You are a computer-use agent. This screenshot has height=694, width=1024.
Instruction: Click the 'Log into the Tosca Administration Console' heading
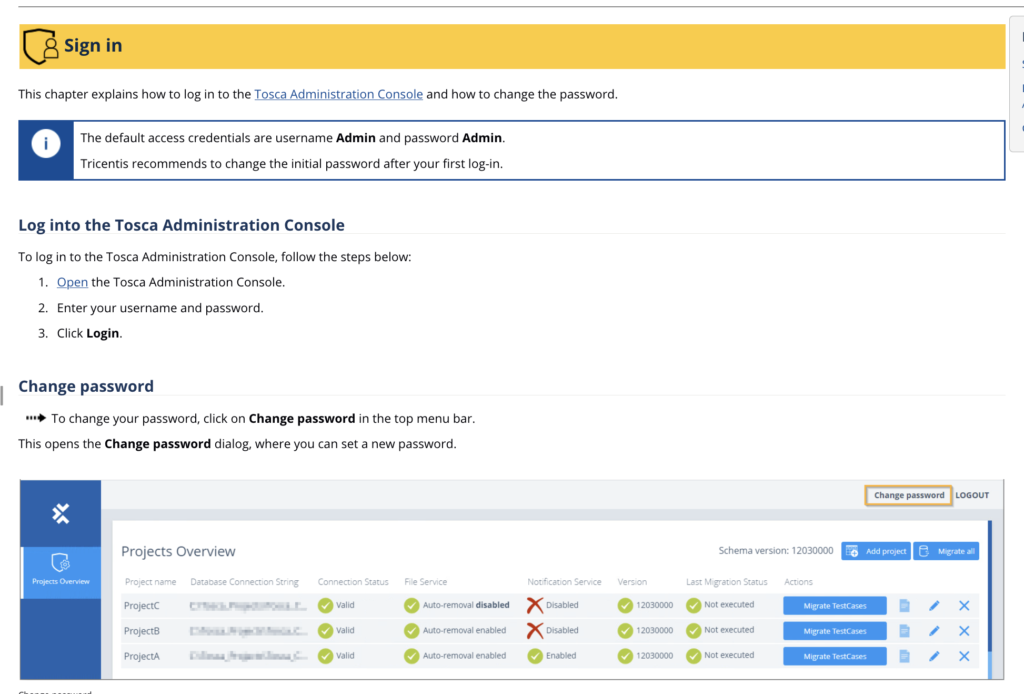(182, 225)
